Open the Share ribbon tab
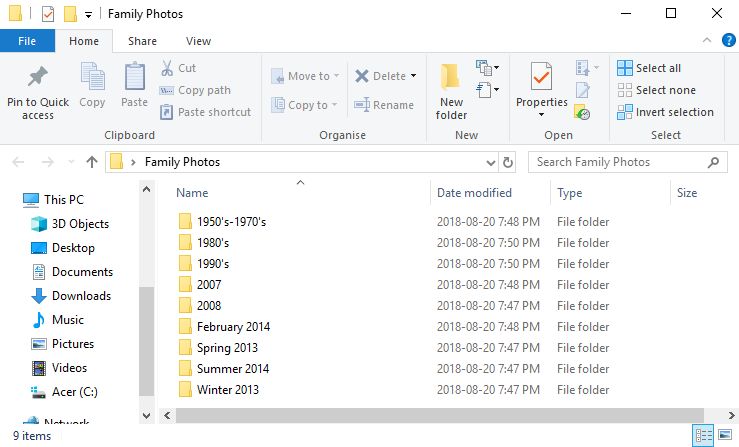This screenshot has height=447, width=739. pos(142,41)
